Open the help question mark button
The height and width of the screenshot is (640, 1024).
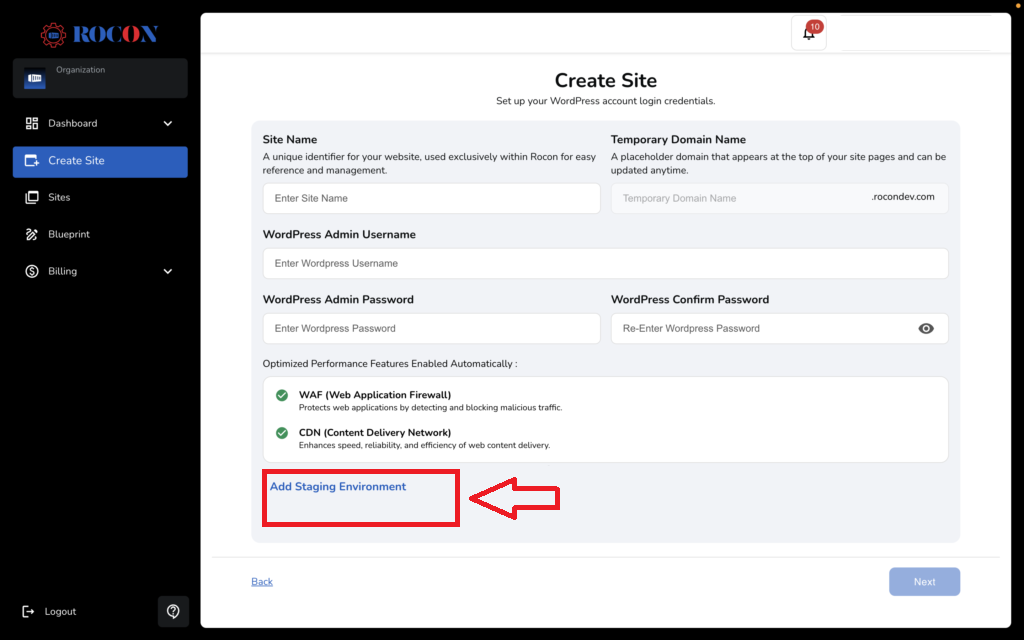173,611
